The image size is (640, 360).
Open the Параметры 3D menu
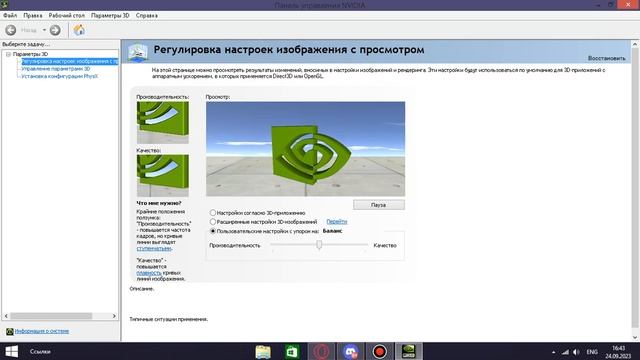point(110,15)
